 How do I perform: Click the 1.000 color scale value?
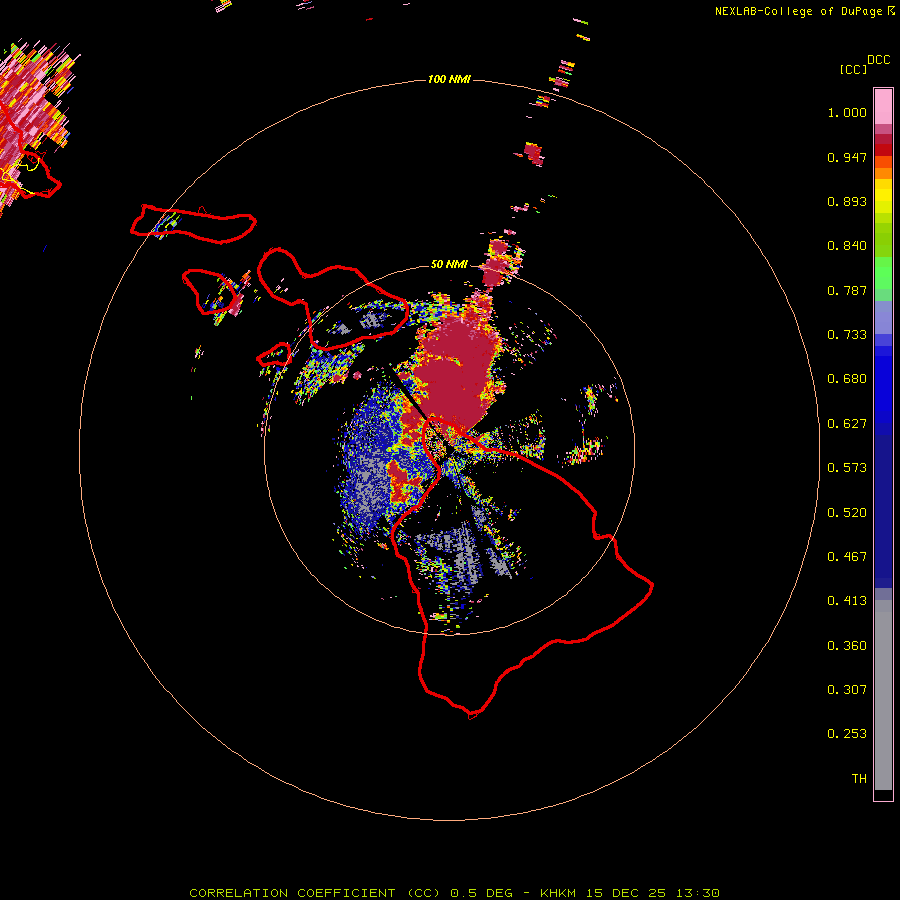click(x=847, y=112)
